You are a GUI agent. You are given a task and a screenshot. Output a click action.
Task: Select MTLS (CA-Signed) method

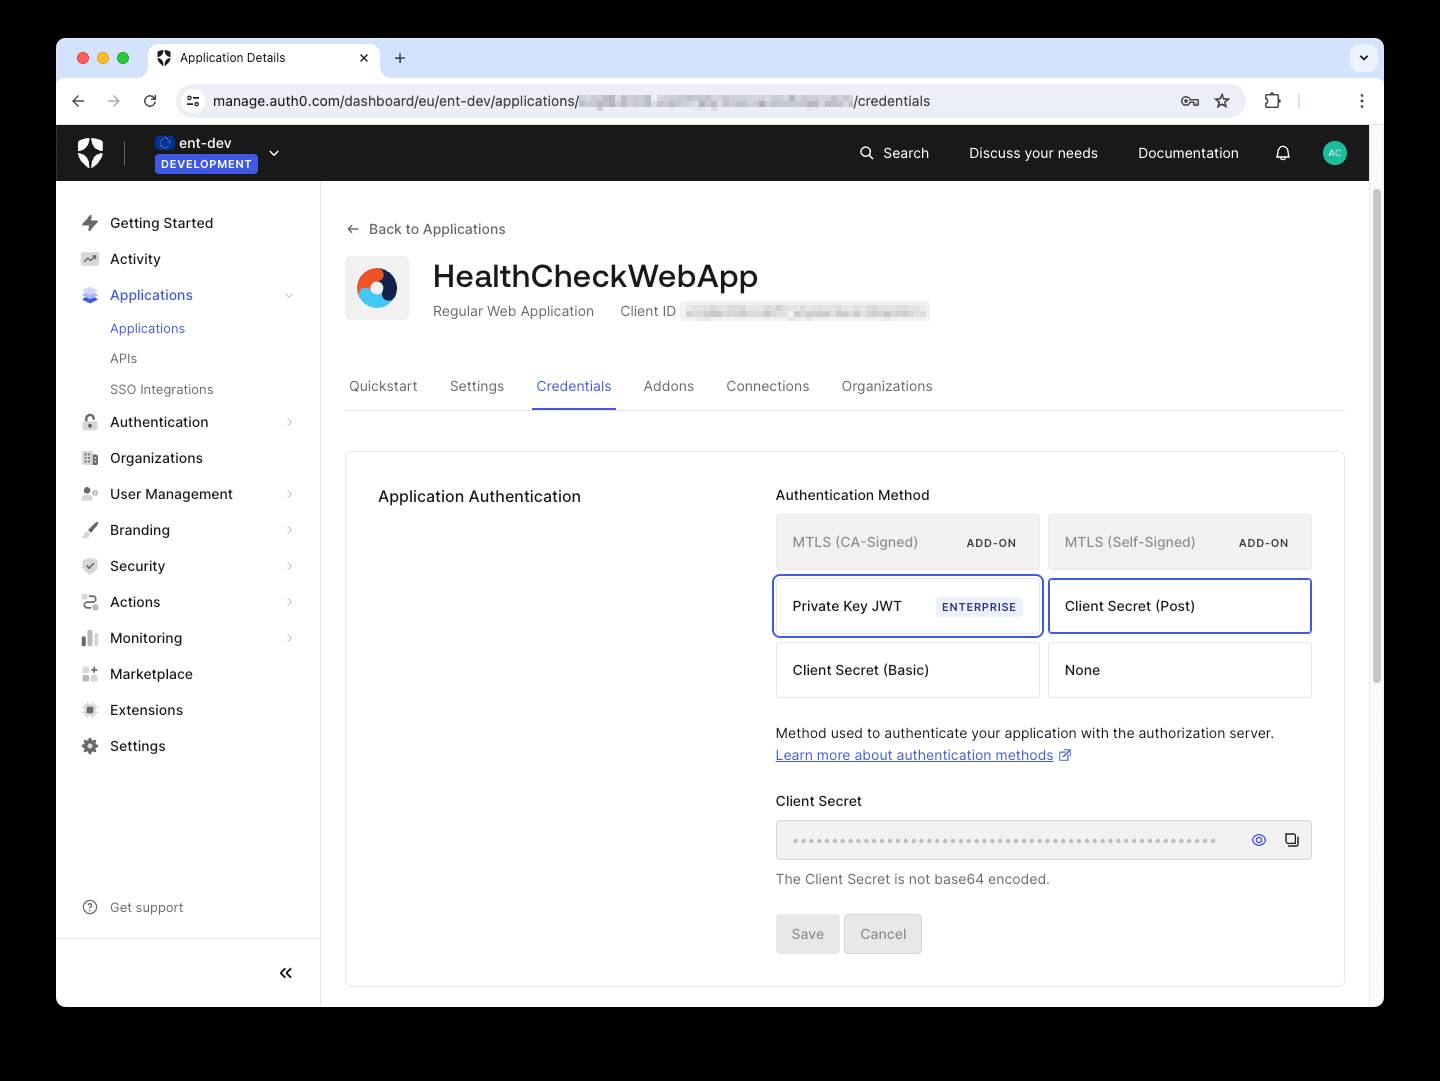click(908, 542)
